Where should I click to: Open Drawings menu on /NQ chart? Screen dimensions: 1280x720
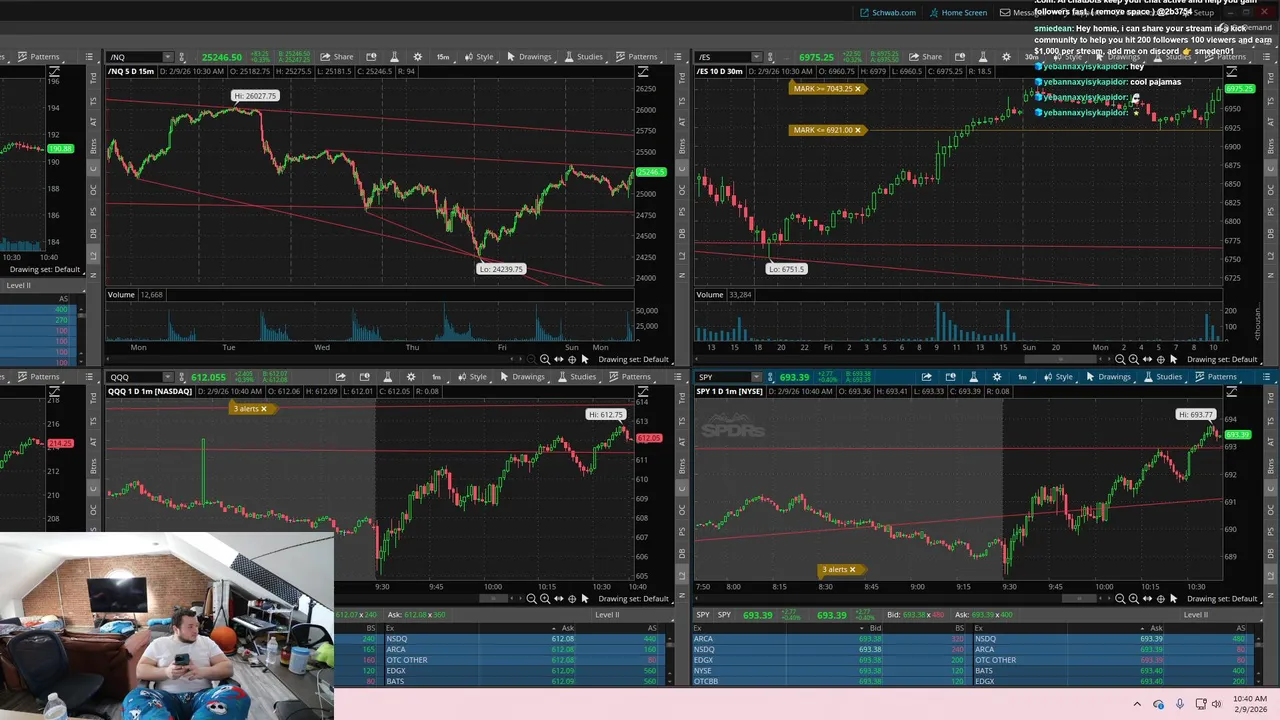pos(529,57)
